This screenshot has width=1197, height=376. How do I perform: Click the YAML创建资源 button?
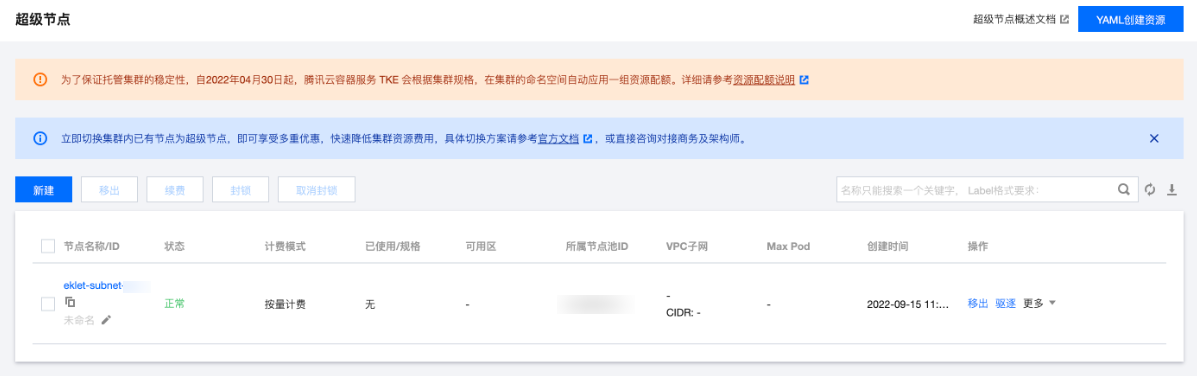pos(1131,20)
